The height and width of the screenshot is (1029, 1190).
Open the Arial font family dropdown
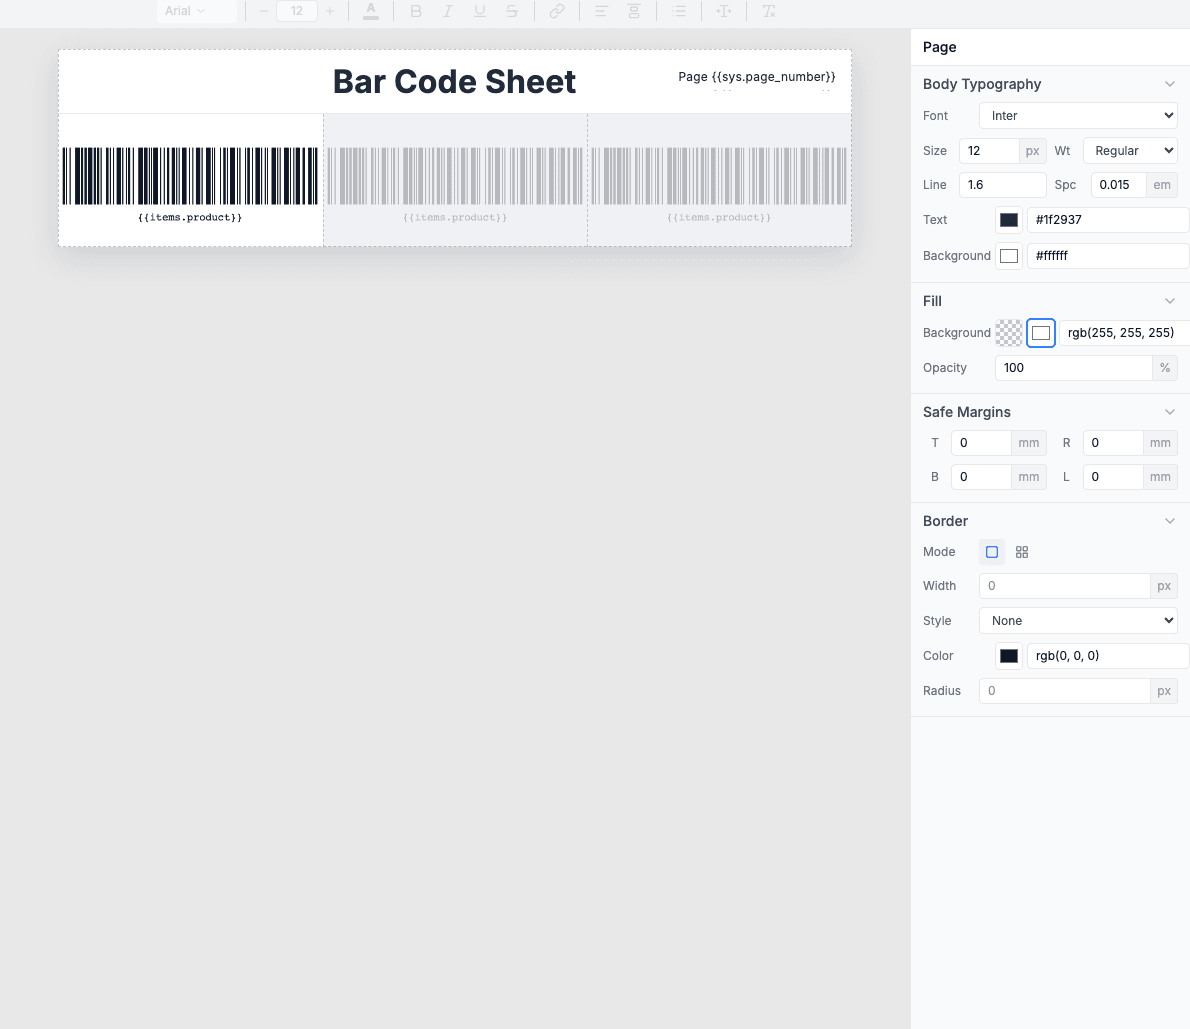point(197,11)
